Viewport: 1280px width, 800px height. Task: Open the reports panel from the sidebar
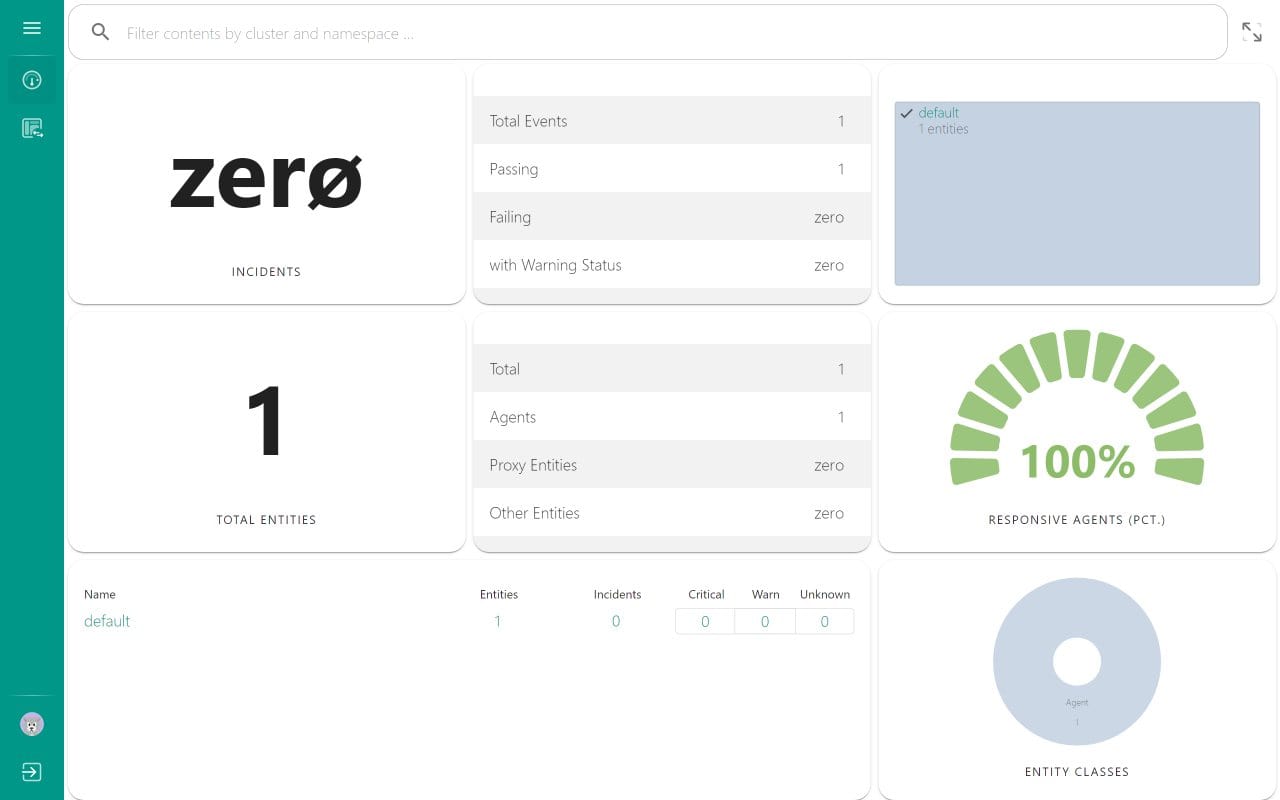point(32,128)
